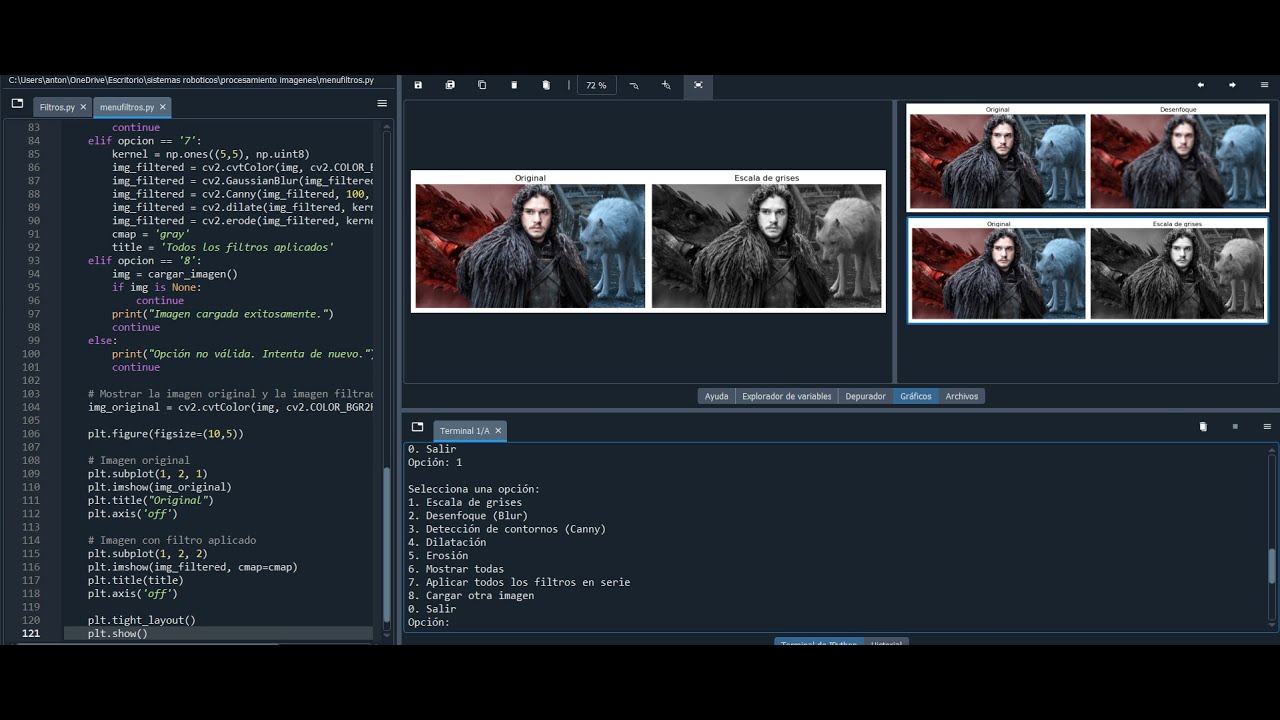Switch to Filtros.py tab
Screen dimensions: 1280x720
click(x=57, y=107)
